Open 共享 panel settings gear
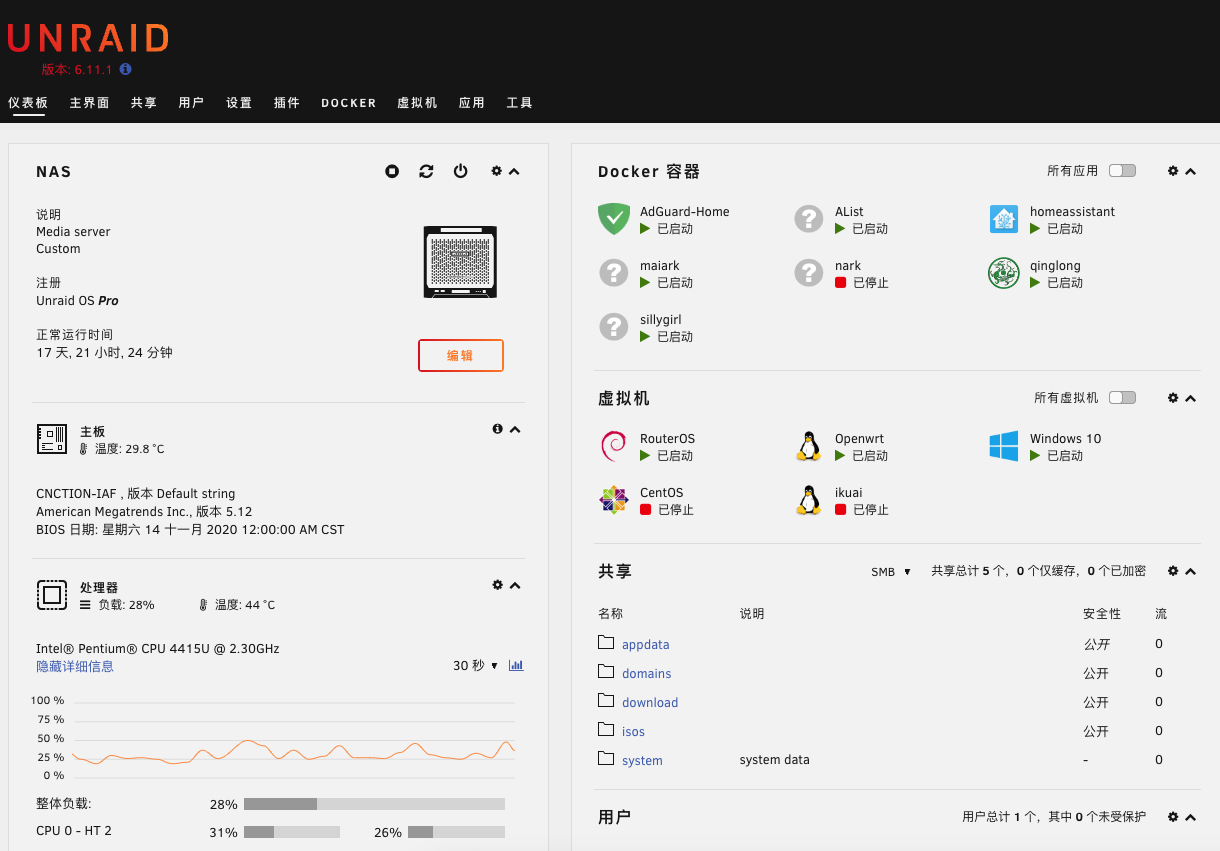The height and width of the screenshot is (851, 1220). (x=1173, y=571)
